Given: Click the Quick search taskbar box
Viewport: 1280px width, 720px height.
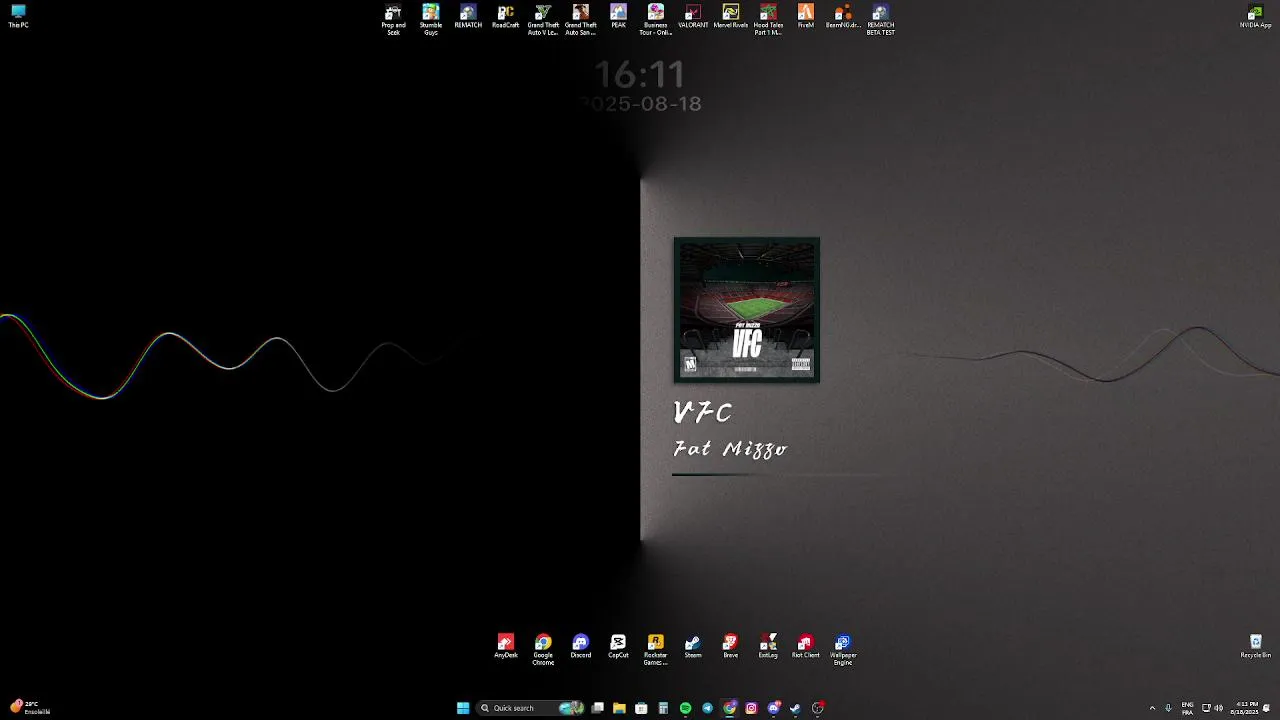Looking at the screenshot, I should (531, 708).
